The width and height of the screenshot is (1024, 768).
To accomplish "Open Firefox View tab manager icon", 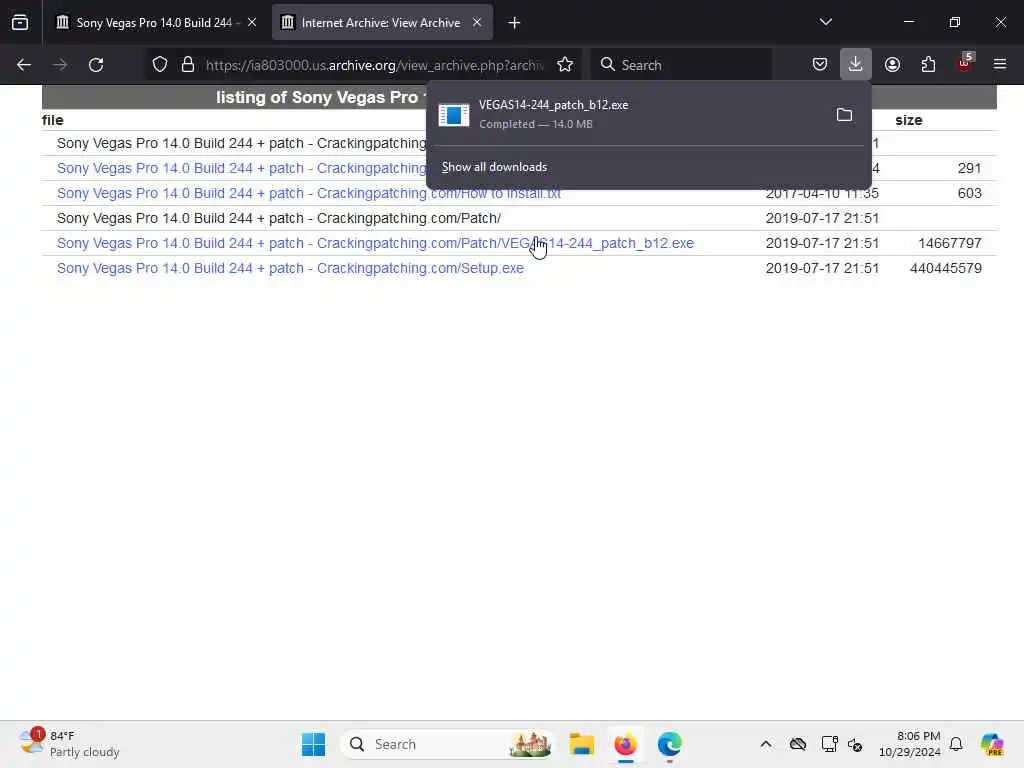I will tap(20, 23).
